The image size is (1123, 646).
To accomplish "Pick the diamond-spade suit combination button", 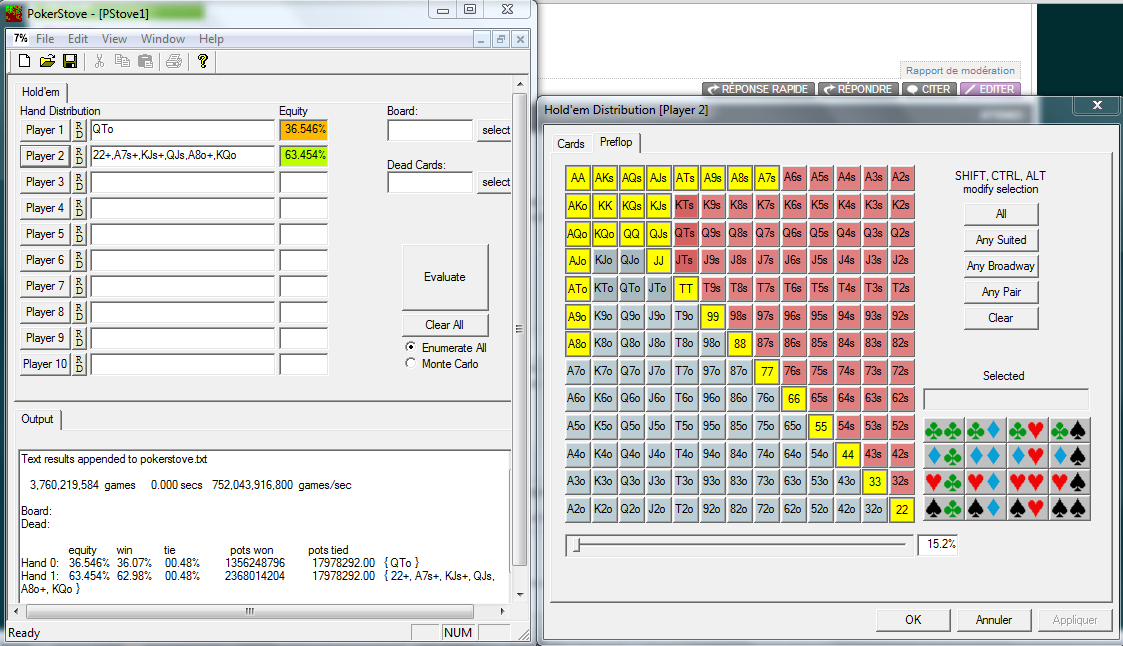I will click(1069, 457).
